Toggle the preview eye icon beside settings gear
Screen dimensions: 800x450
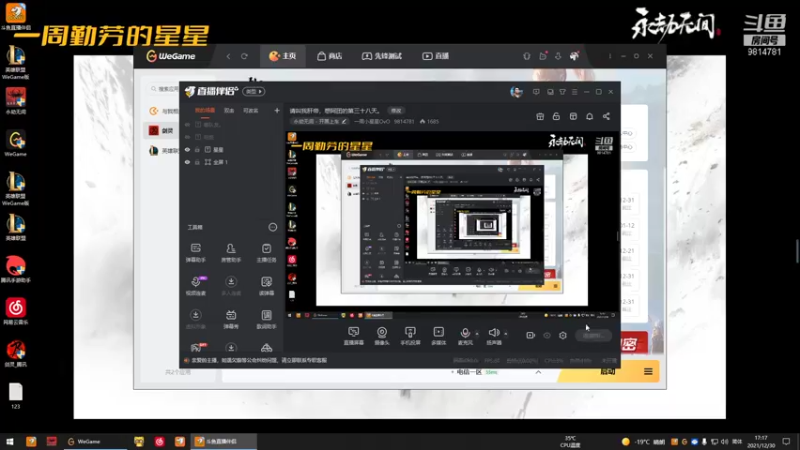547,335
